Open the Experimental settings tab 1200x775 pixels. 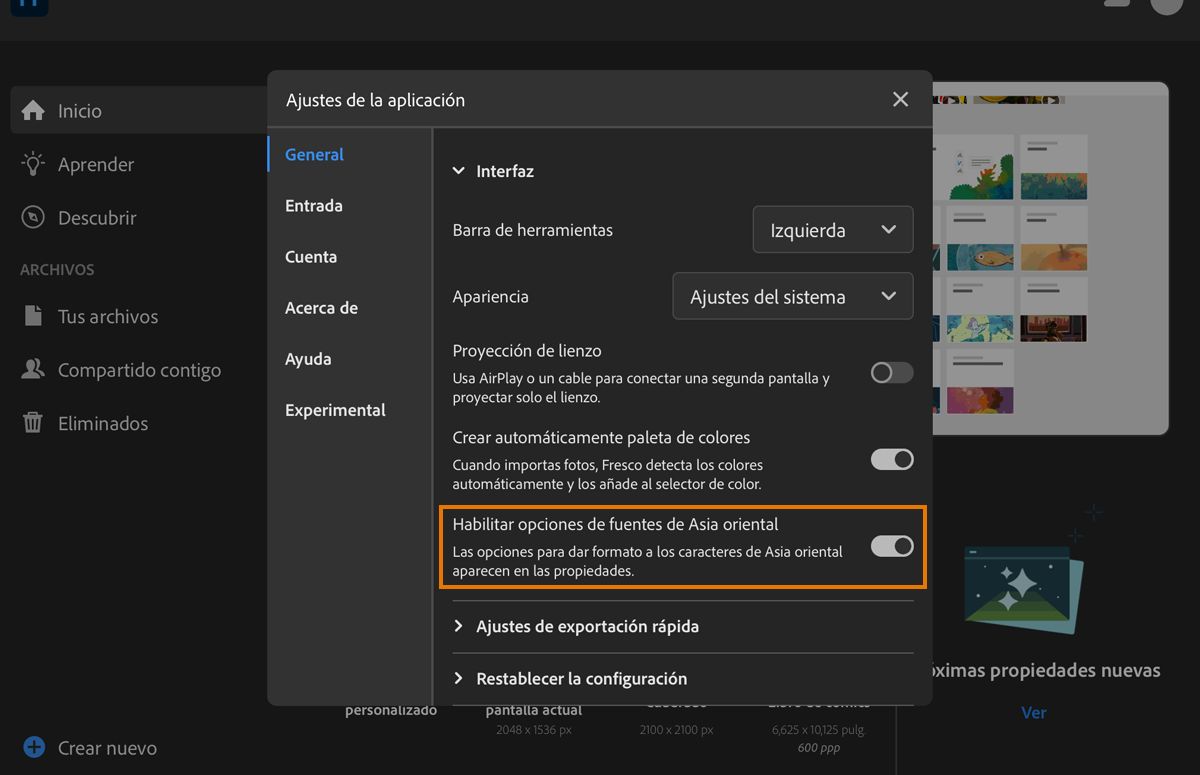pyautogui.click(x=335, y=409)
